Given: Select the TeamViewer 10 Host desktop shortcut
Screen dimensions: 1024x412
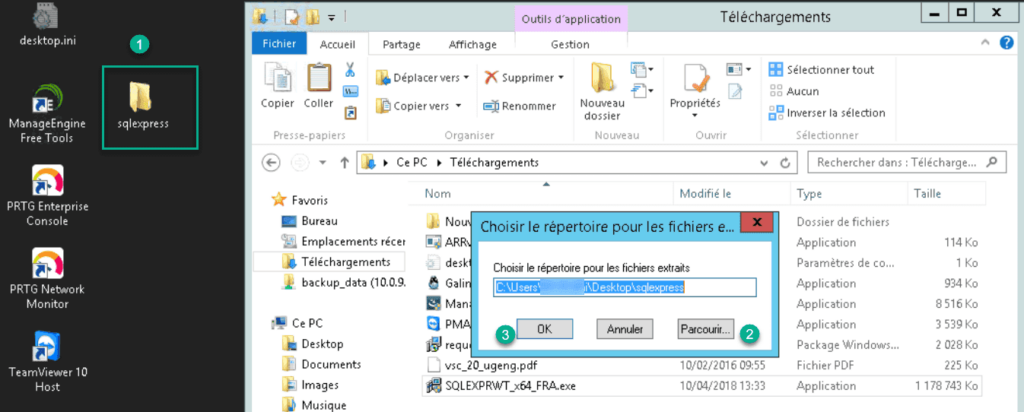Looking at the screenshot, I should (48, 362).
